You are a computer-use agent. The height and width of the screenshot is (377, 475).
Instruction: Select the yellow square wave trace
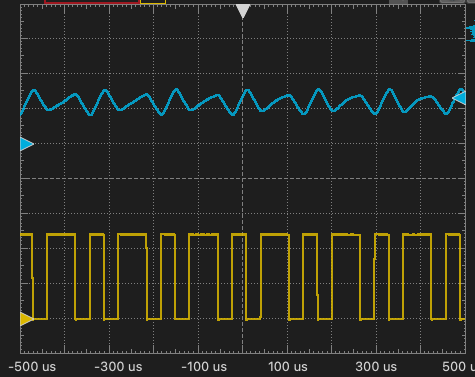tap(243, 277)
